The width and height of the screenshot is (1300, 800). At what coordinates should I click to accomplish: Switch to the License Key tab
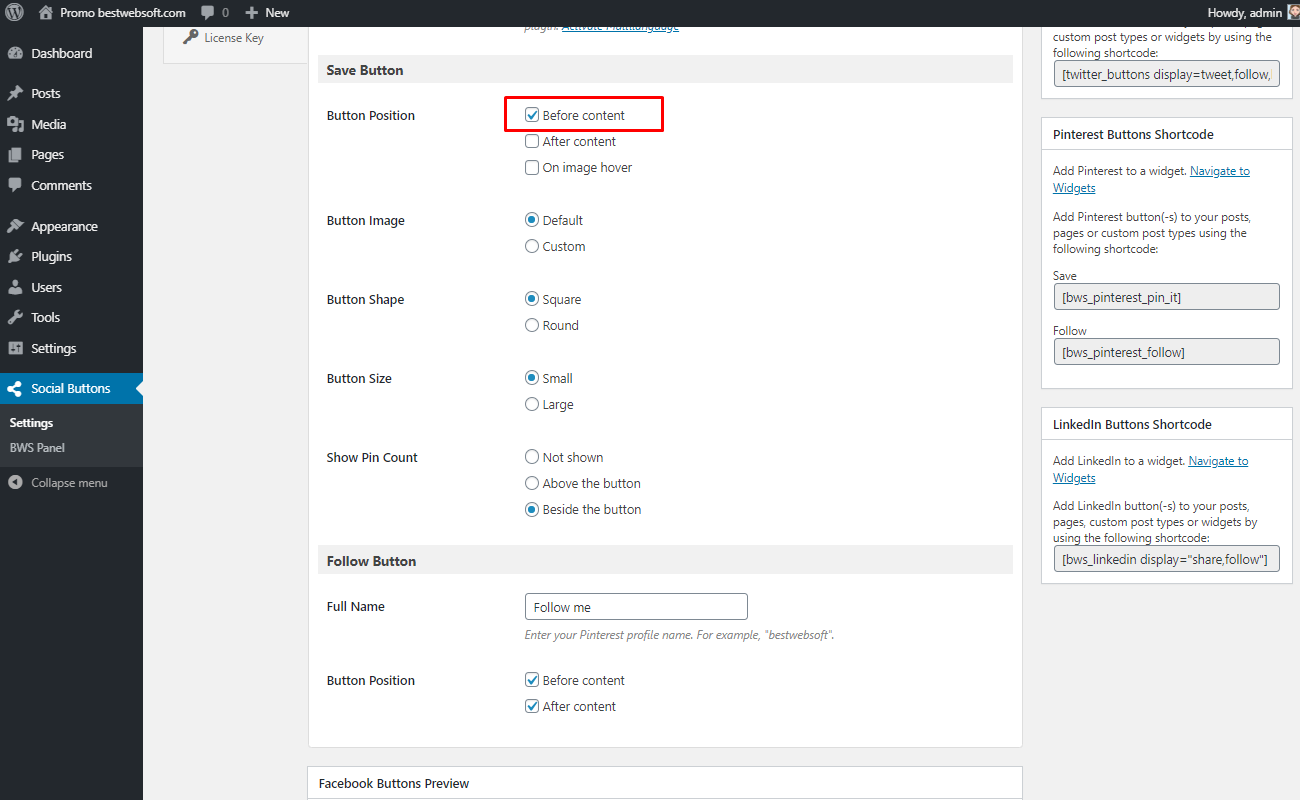click(x=235, y=38)
